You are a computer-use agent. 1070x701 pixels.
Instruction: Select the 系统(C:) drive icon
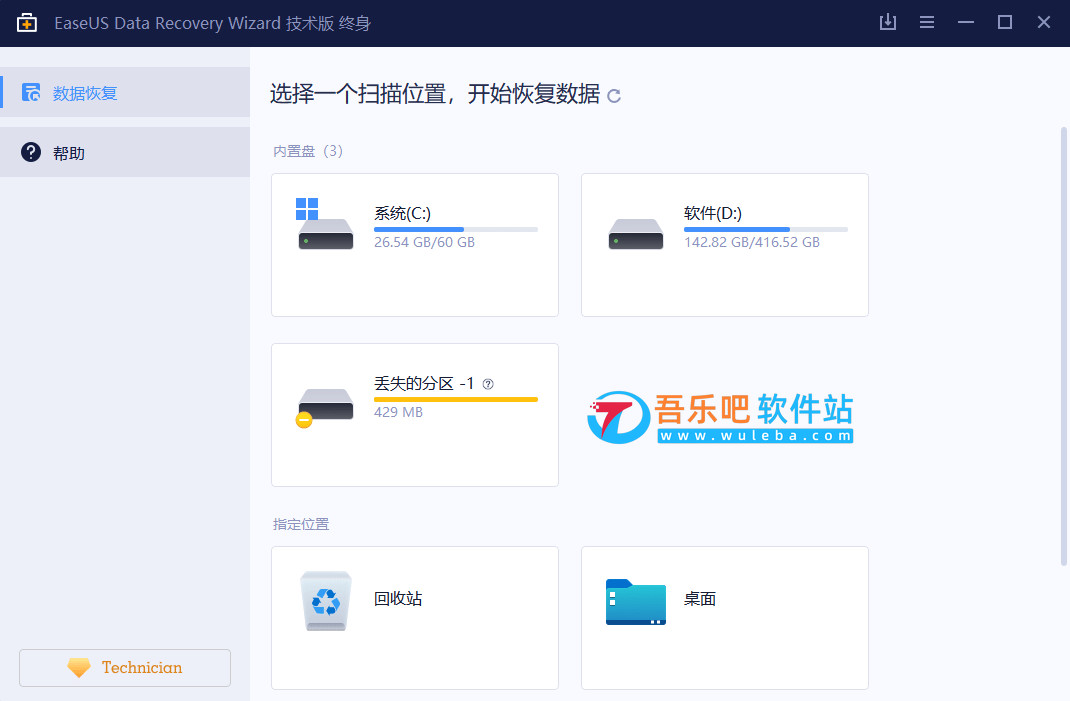click(x=326, y=224)
